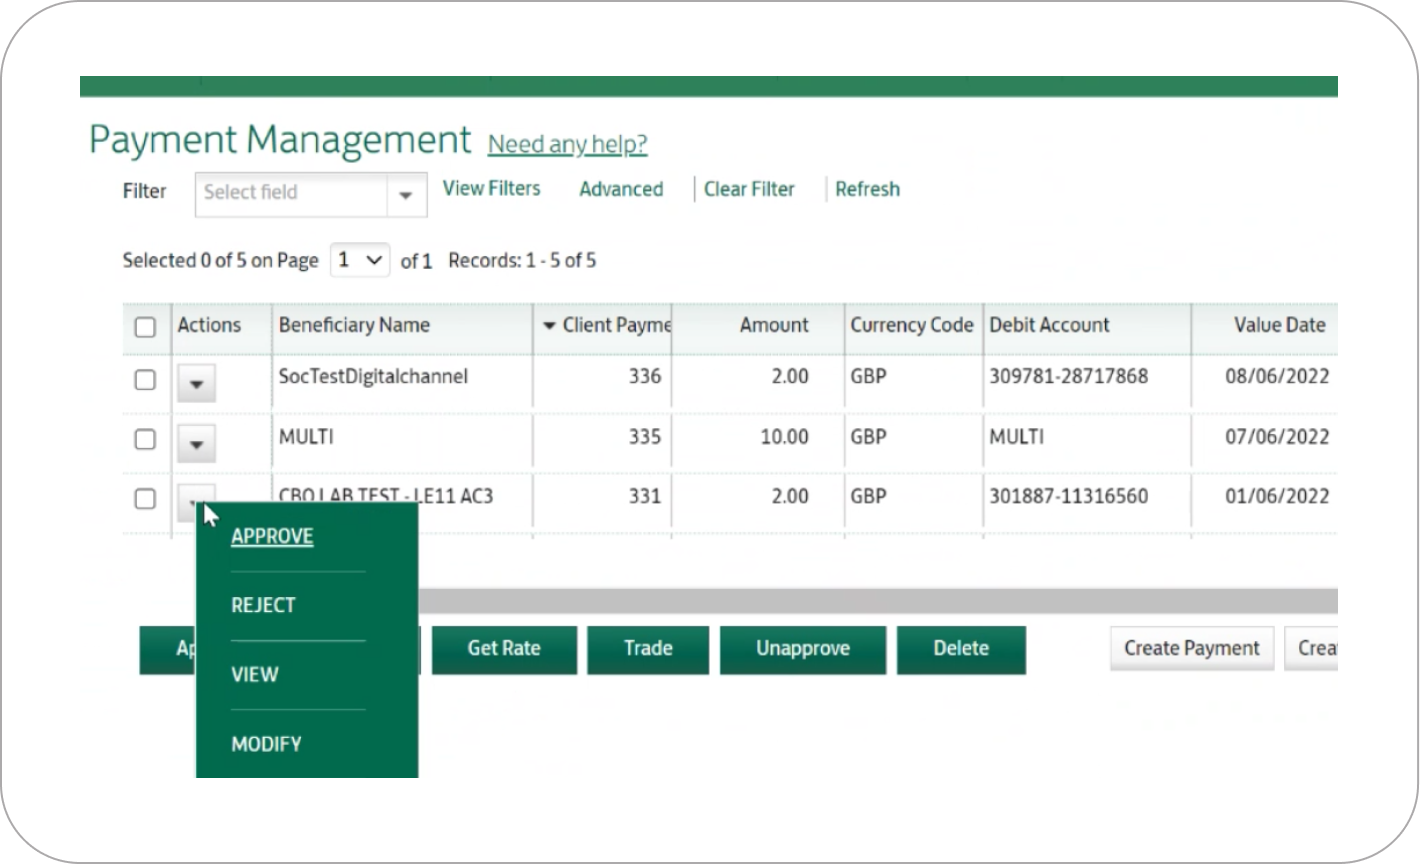Select amount 10.00 cell
The width and height of the screenshot is (1420, 864).
tap(784, 437)
